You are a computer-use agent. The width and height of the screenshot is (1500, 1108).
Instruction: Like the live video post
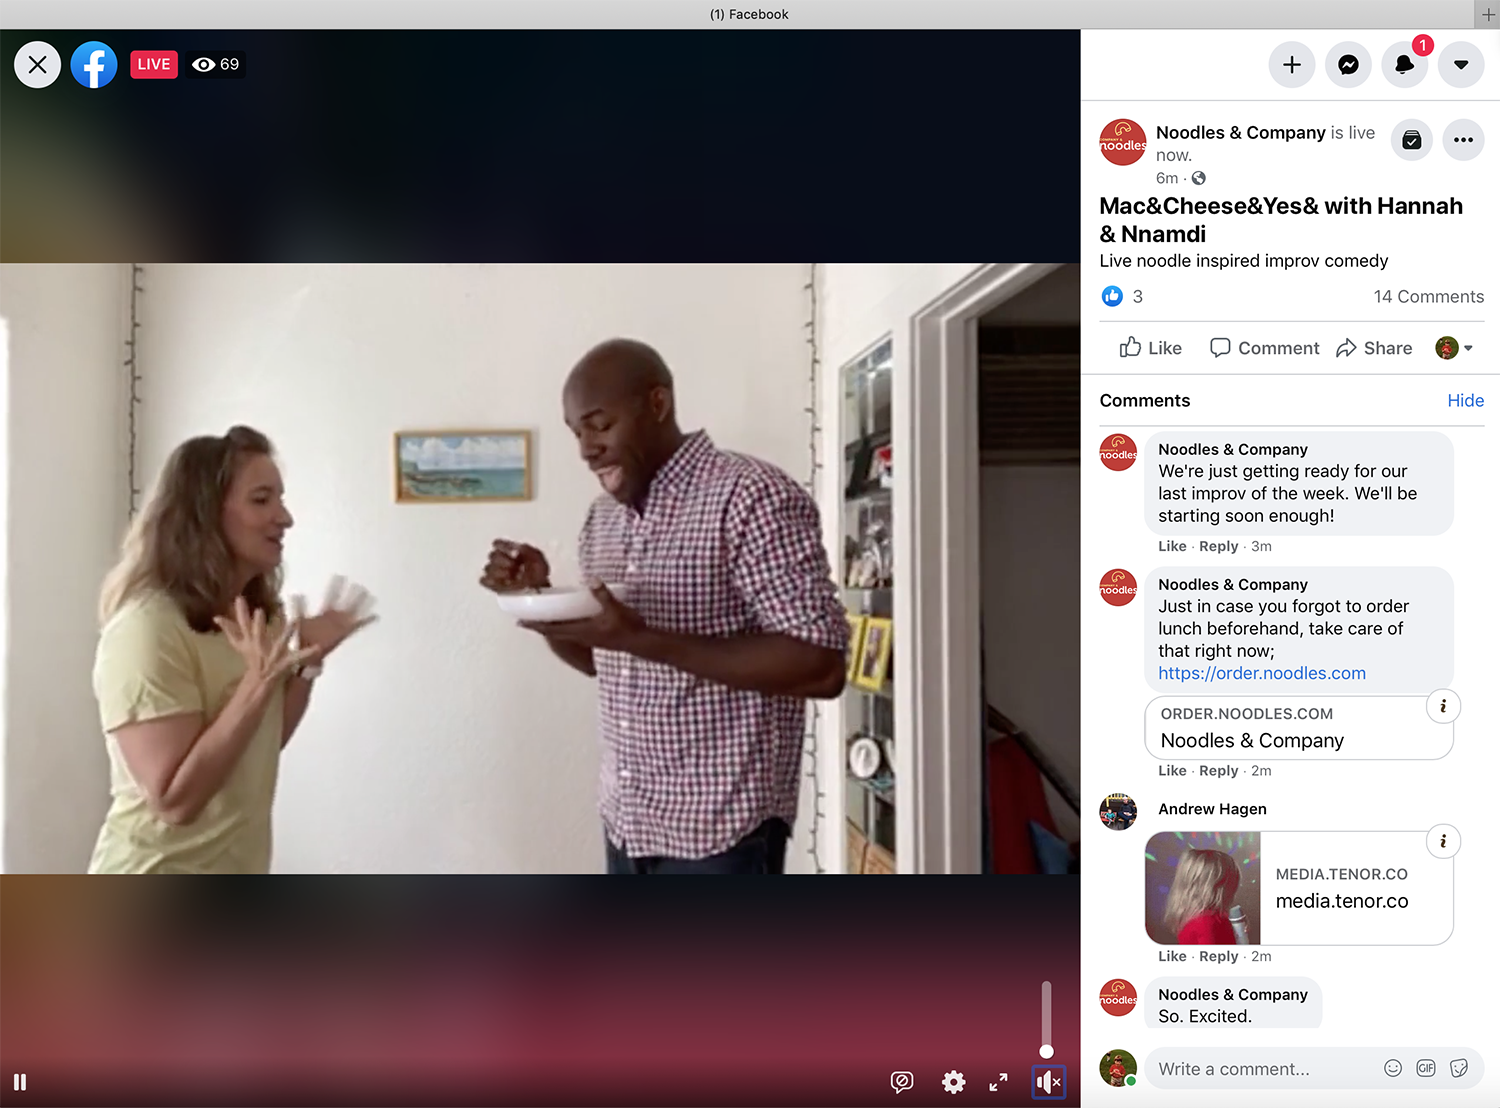[x=1150, y=348]
